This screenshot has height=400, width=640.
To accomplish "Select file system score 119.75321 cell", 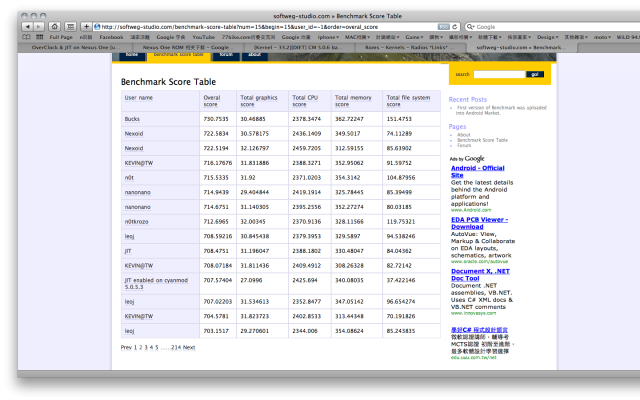I will click(401, 222).
